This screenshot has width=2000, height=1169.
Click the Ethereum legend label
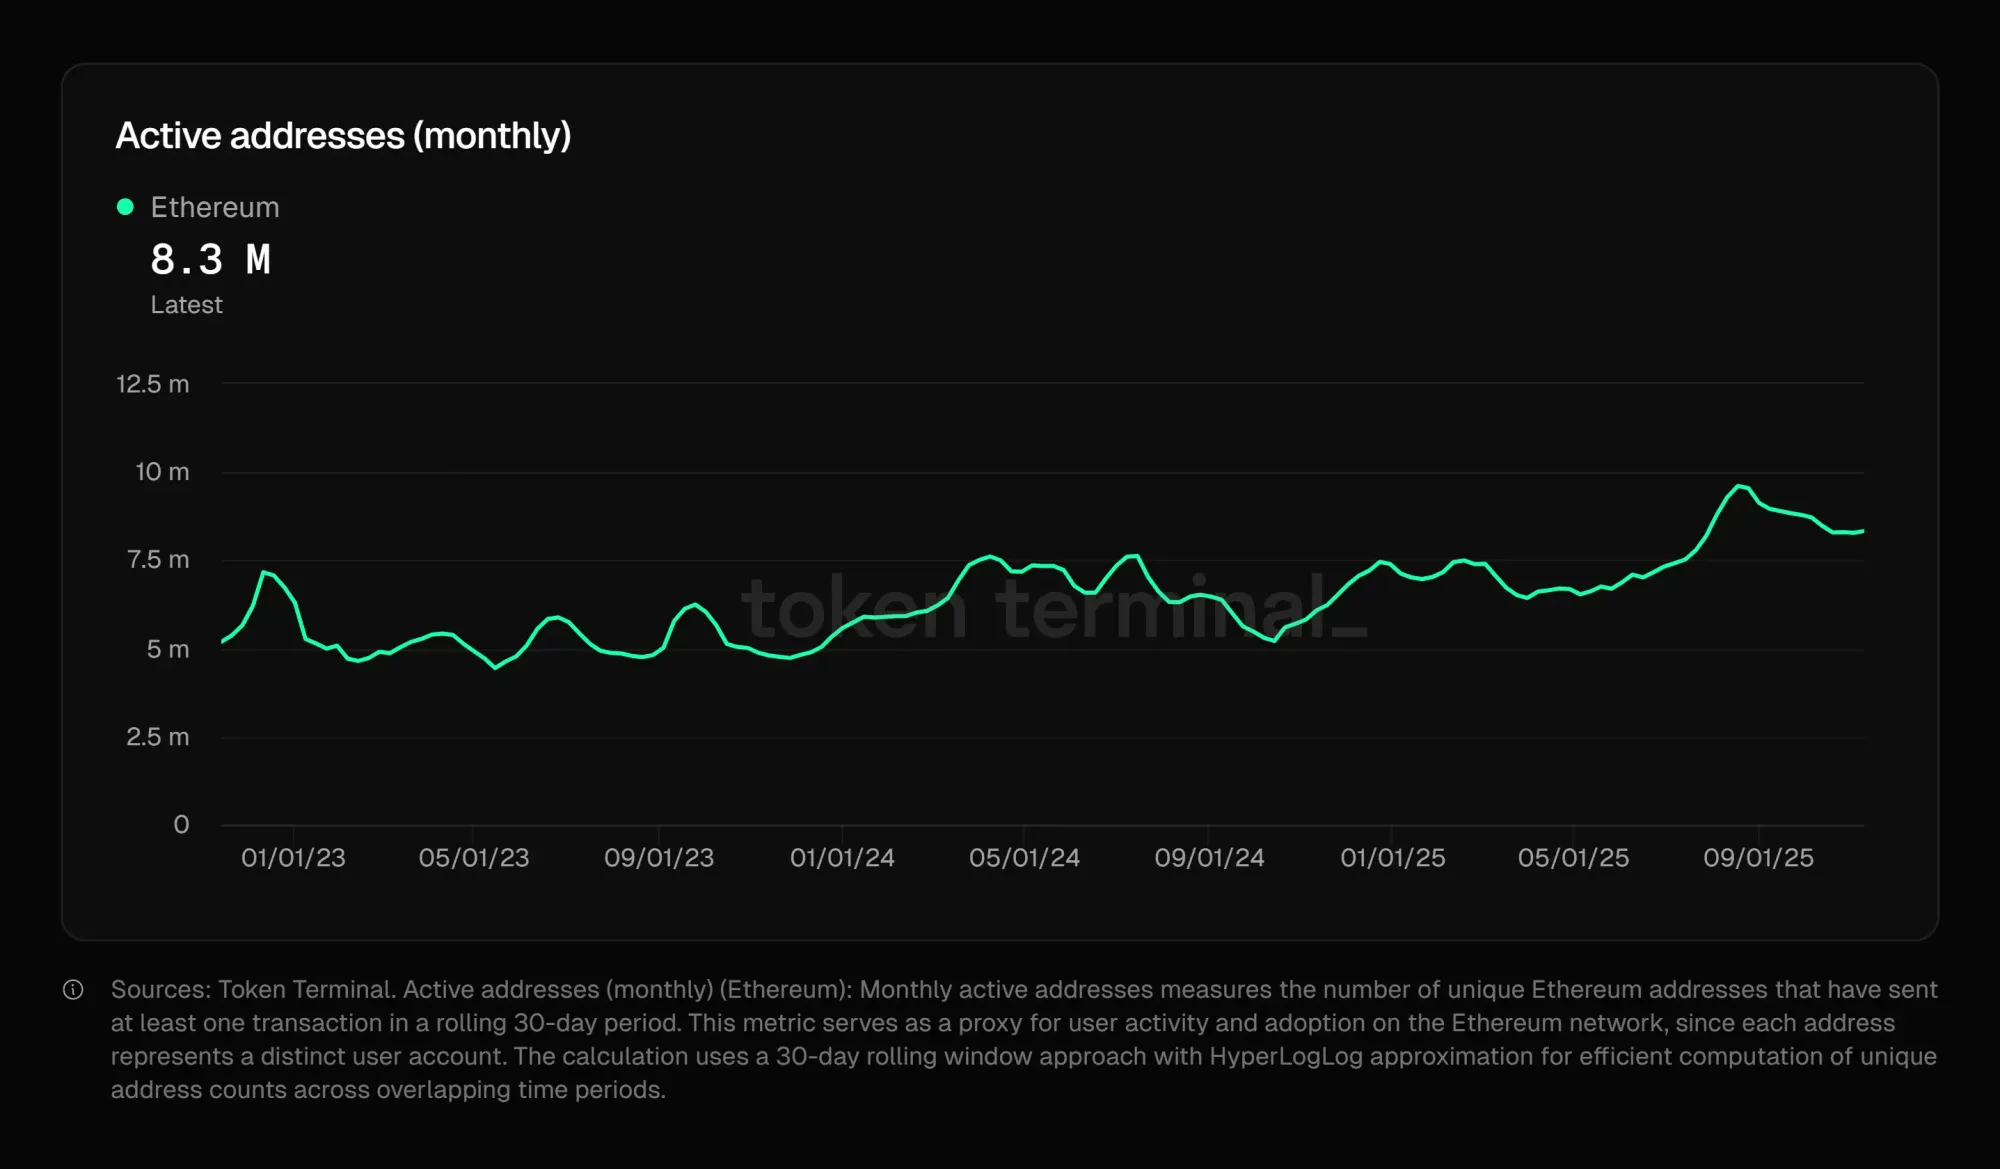point(214,207)
